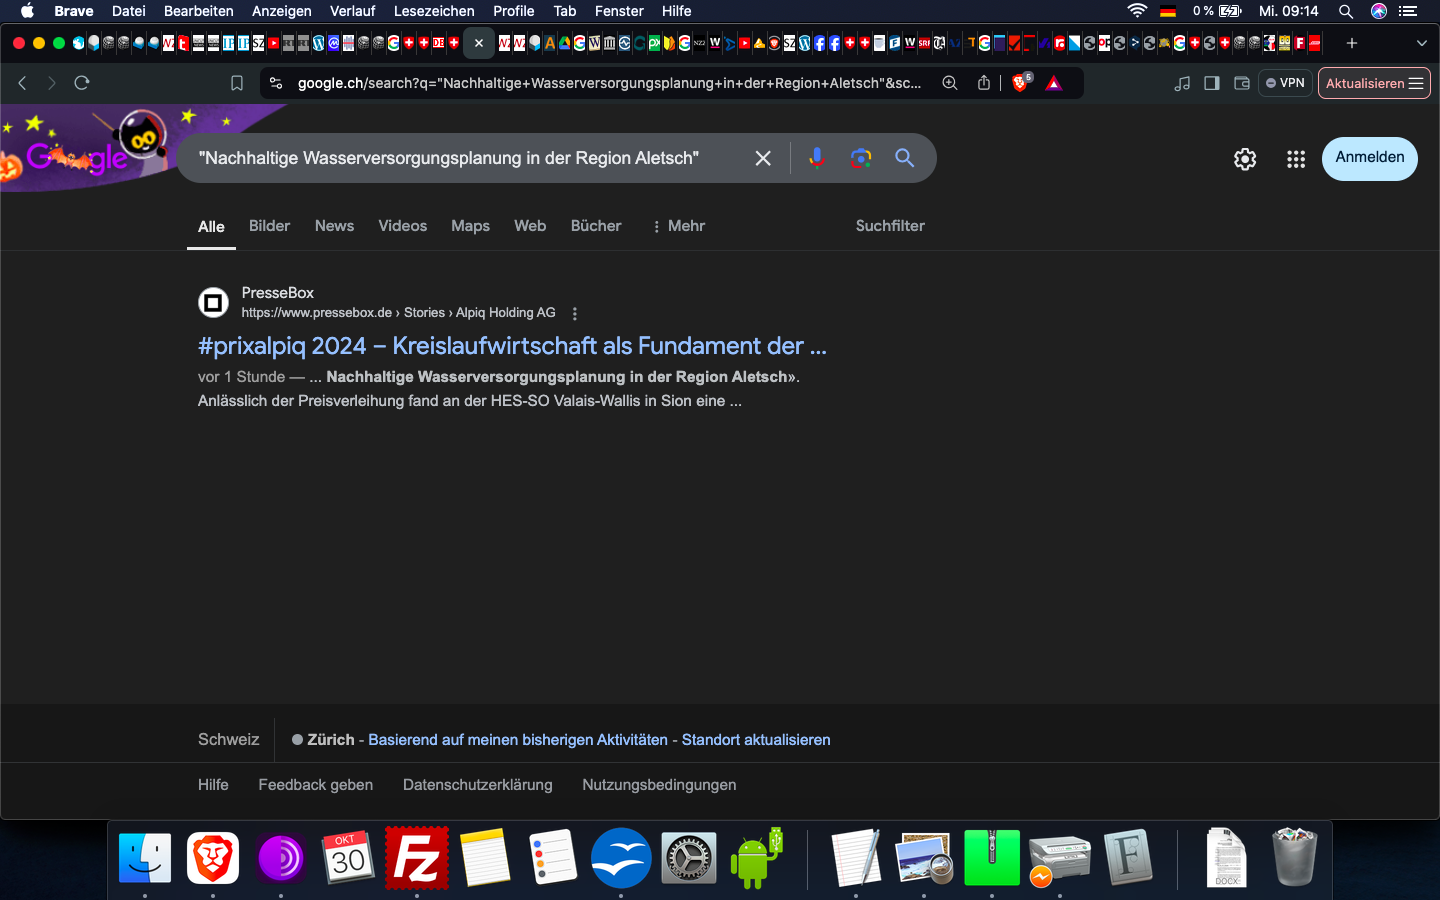Open the Brave Wallet icon
Viewport: 1440px width, 900px height.
1242,83
